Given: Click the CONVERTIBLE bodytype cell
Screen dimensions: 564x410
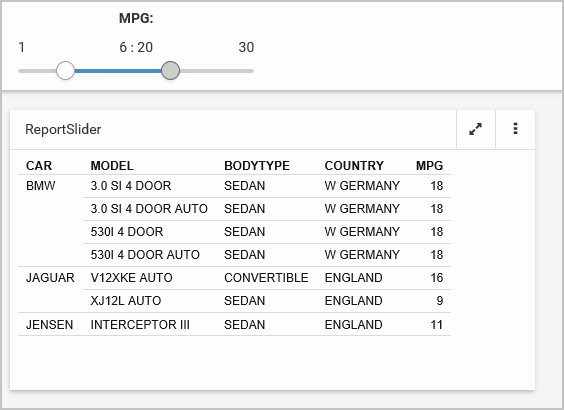Looking at the screenshot, I should pyautogui.click(x=266, y=278).
